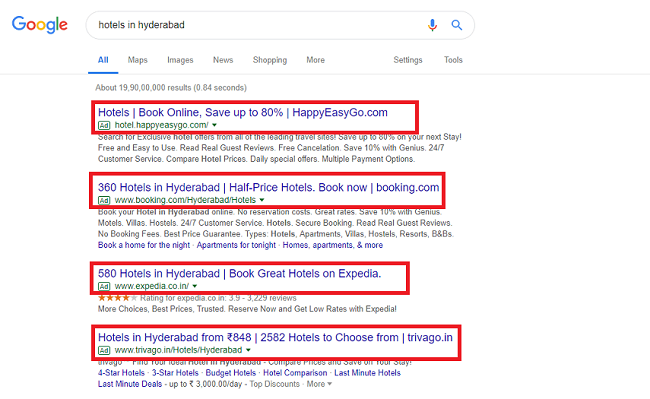Open the More search menu
650x399 pixels.
[315, 60]
